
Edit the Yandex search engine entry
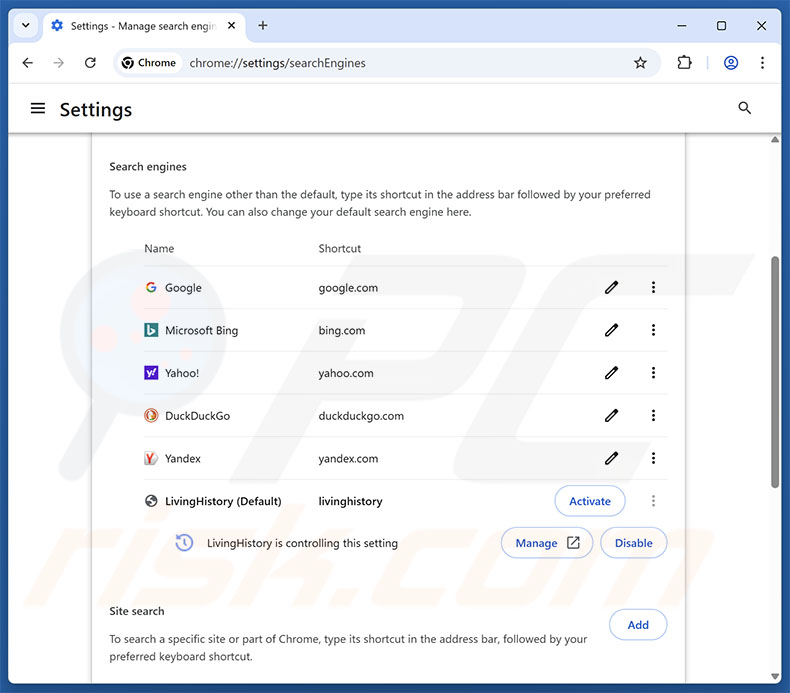point(611,458)
